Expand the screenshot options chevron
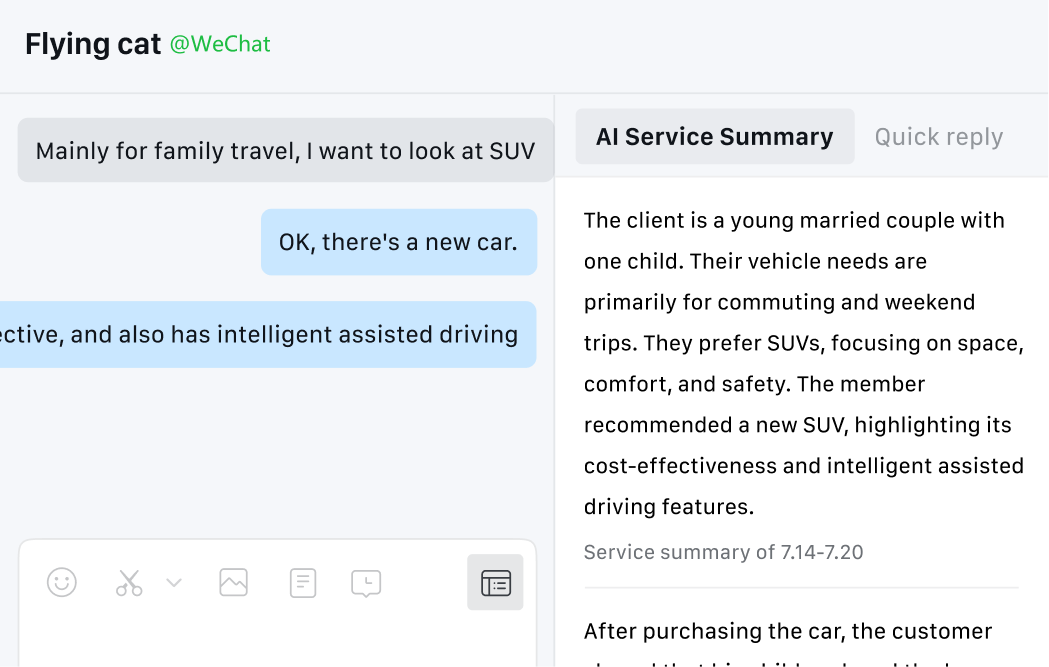1049x667 pixels. [x=174, y=582]
